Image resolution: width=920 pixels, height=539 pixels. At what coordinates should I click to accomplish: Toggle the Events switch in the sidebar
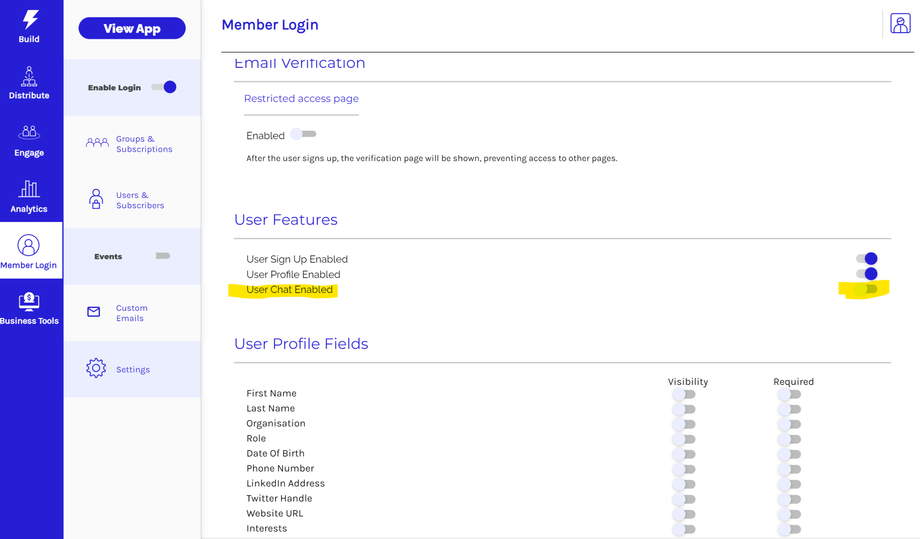coord(162,256)
